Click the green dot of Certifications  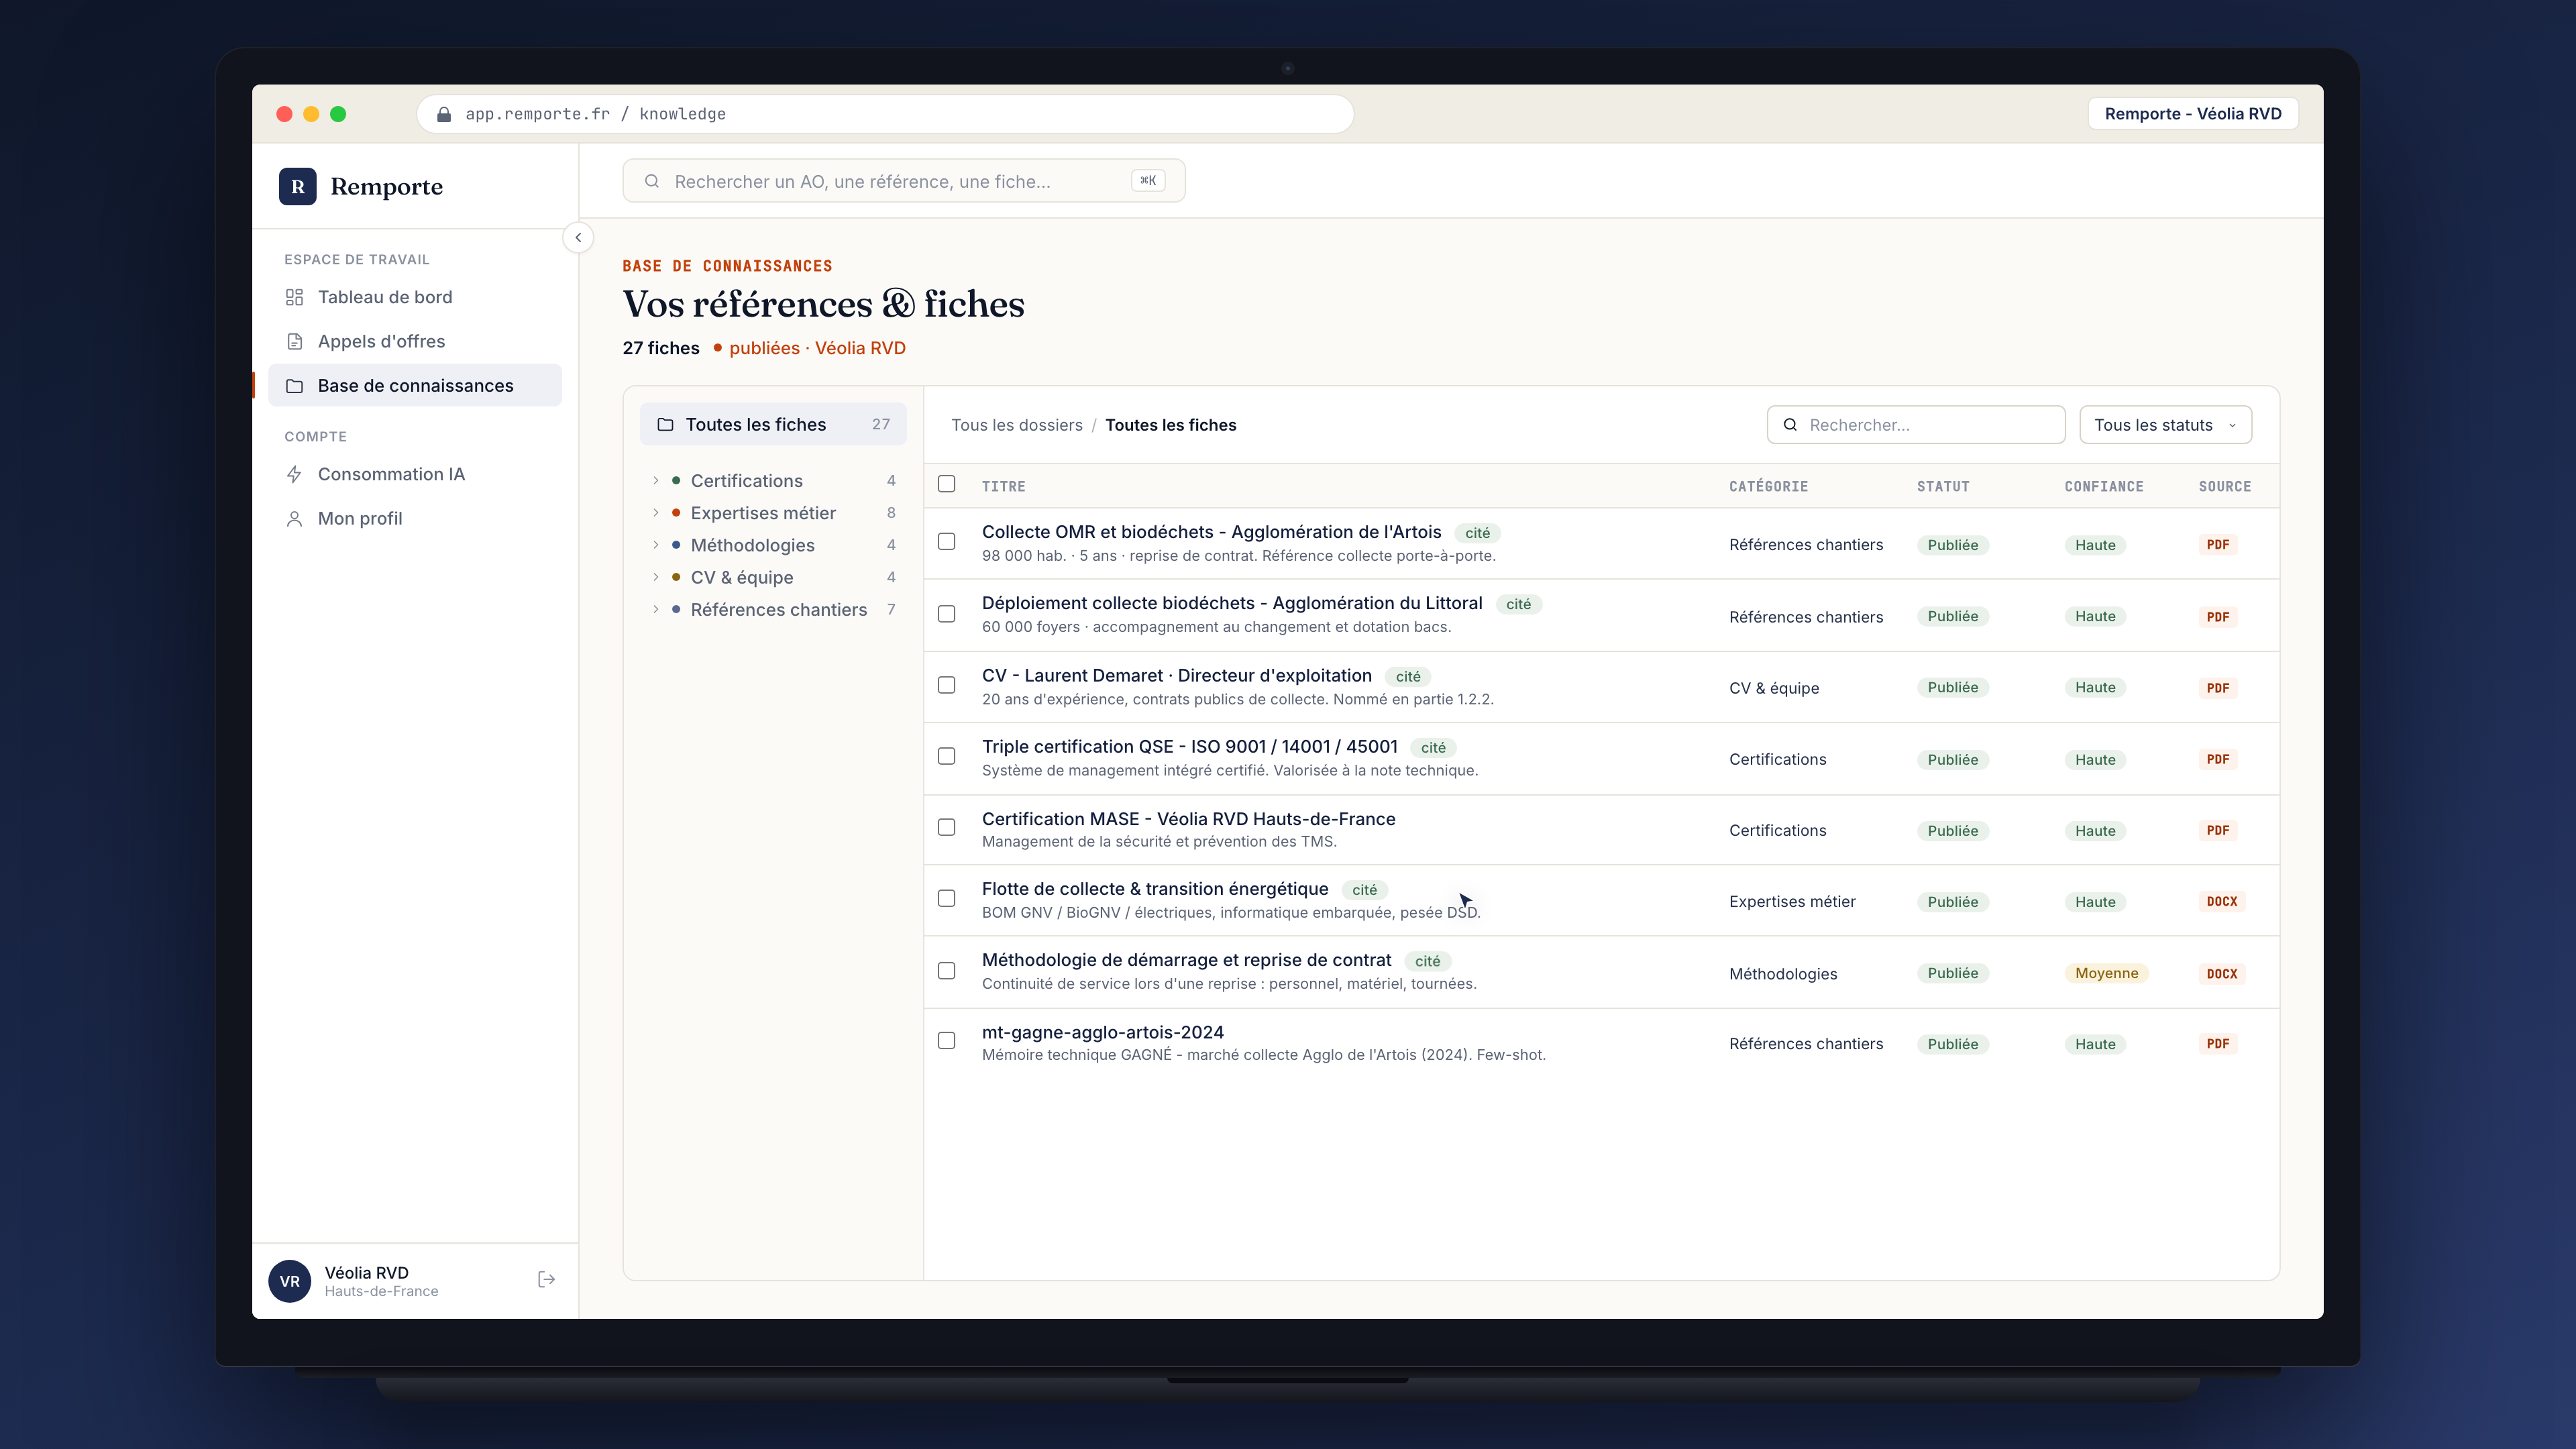click(676, 481)
